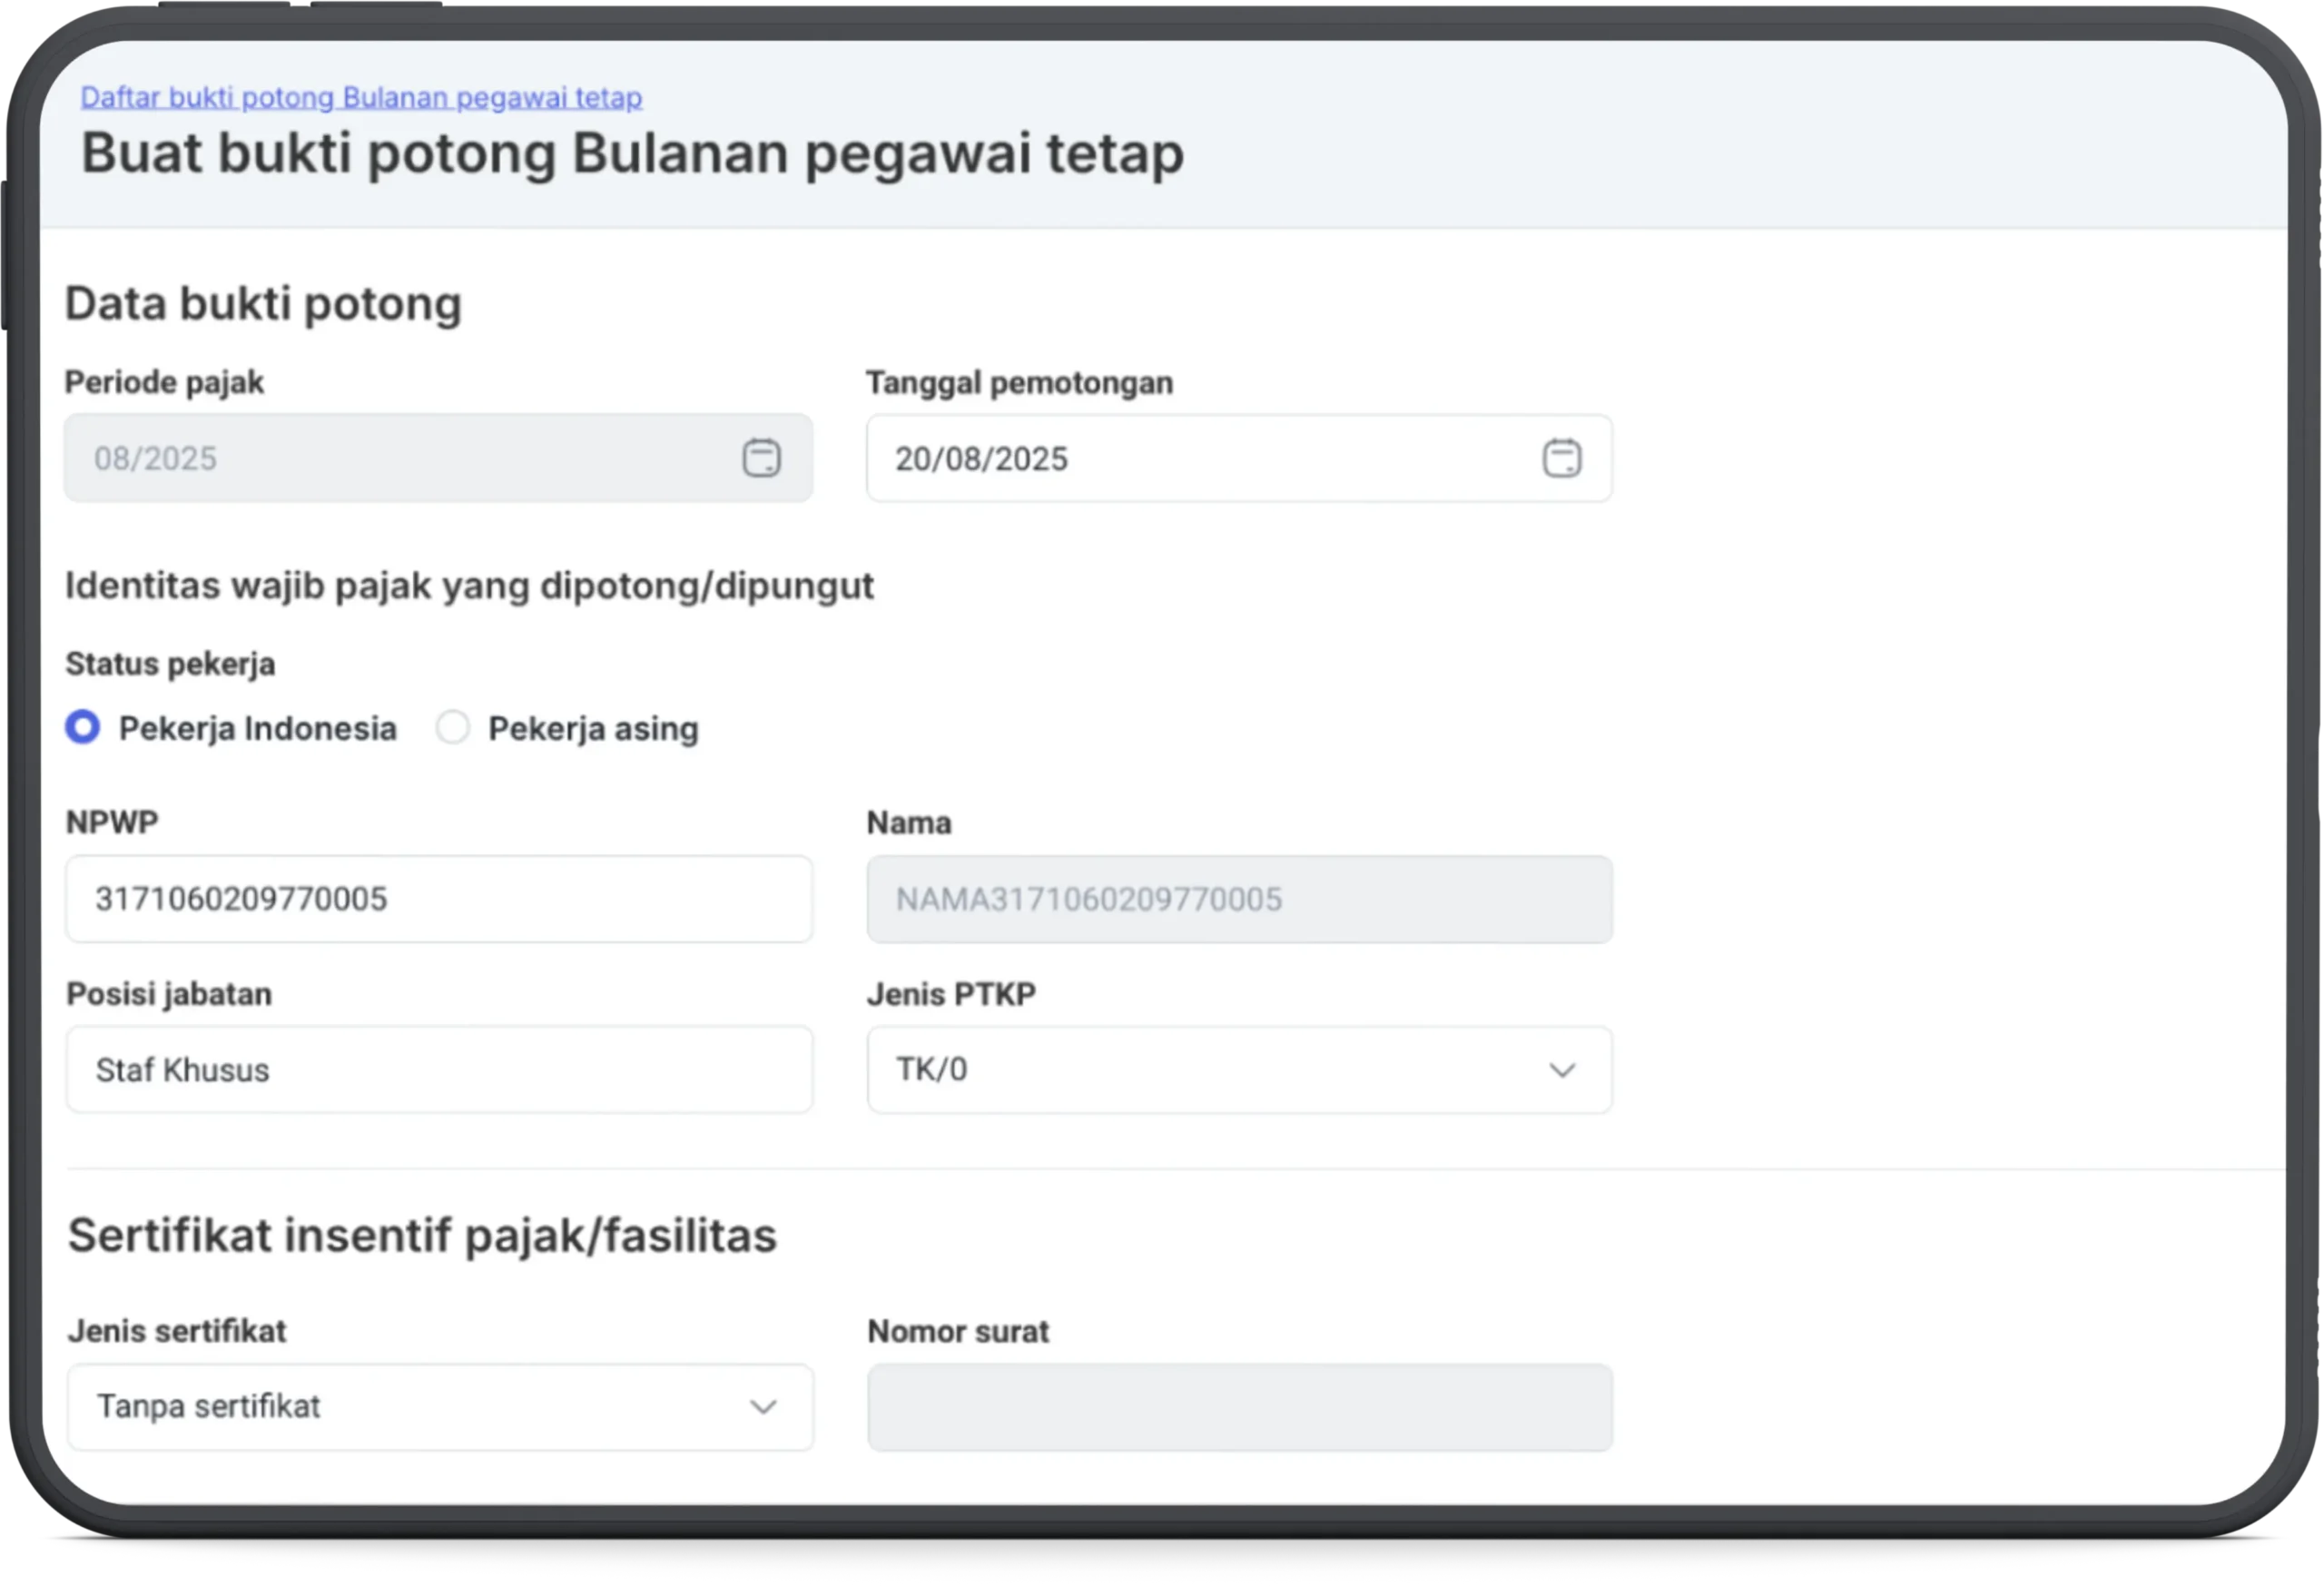The image size is (2324, 1586).
Task: Click the Data bukti potong heading
Action: coord(263,303)
